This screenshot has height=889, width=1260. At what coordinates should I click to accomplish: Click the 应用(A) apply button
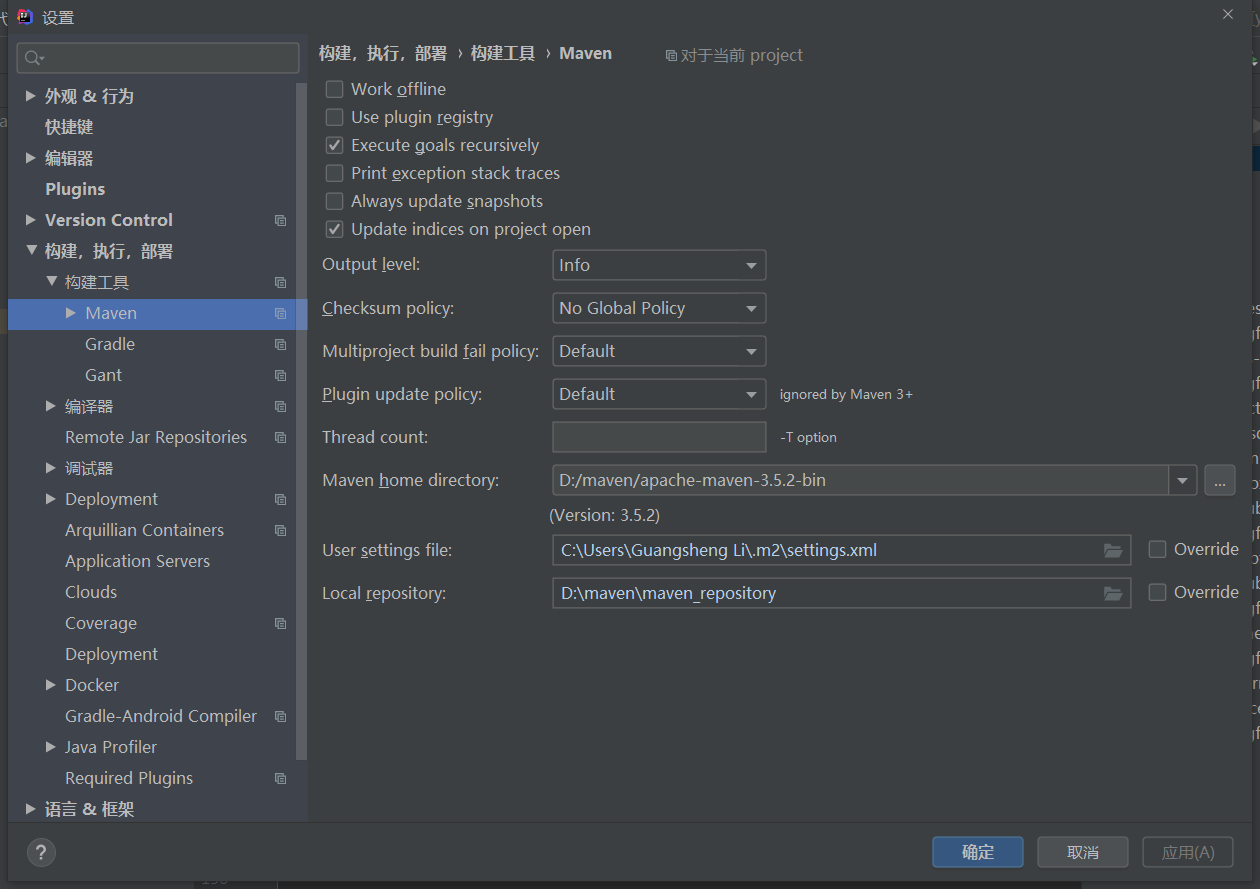coord(1188,852)
